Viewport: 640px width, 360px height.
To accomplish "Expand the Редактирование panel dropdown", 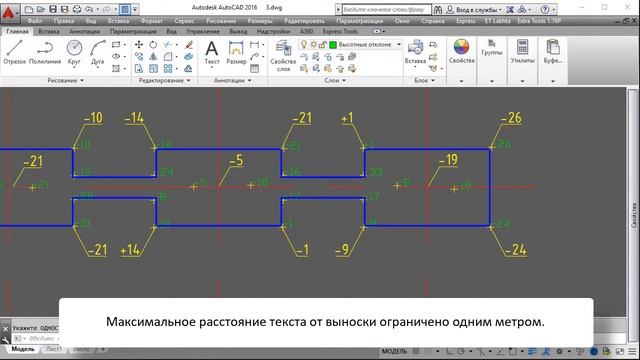I will [164, 80].
